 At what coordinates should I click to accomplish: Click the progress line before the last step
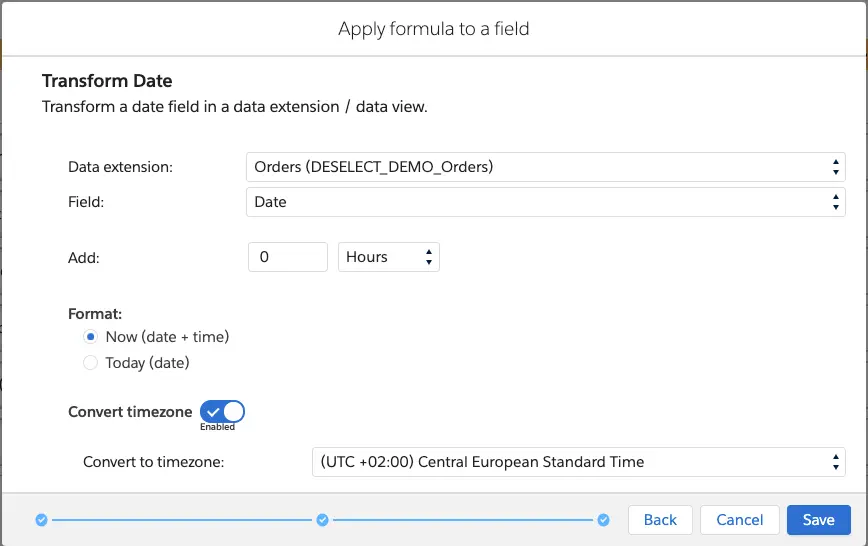pyautogui.click(x=463, y=520)
